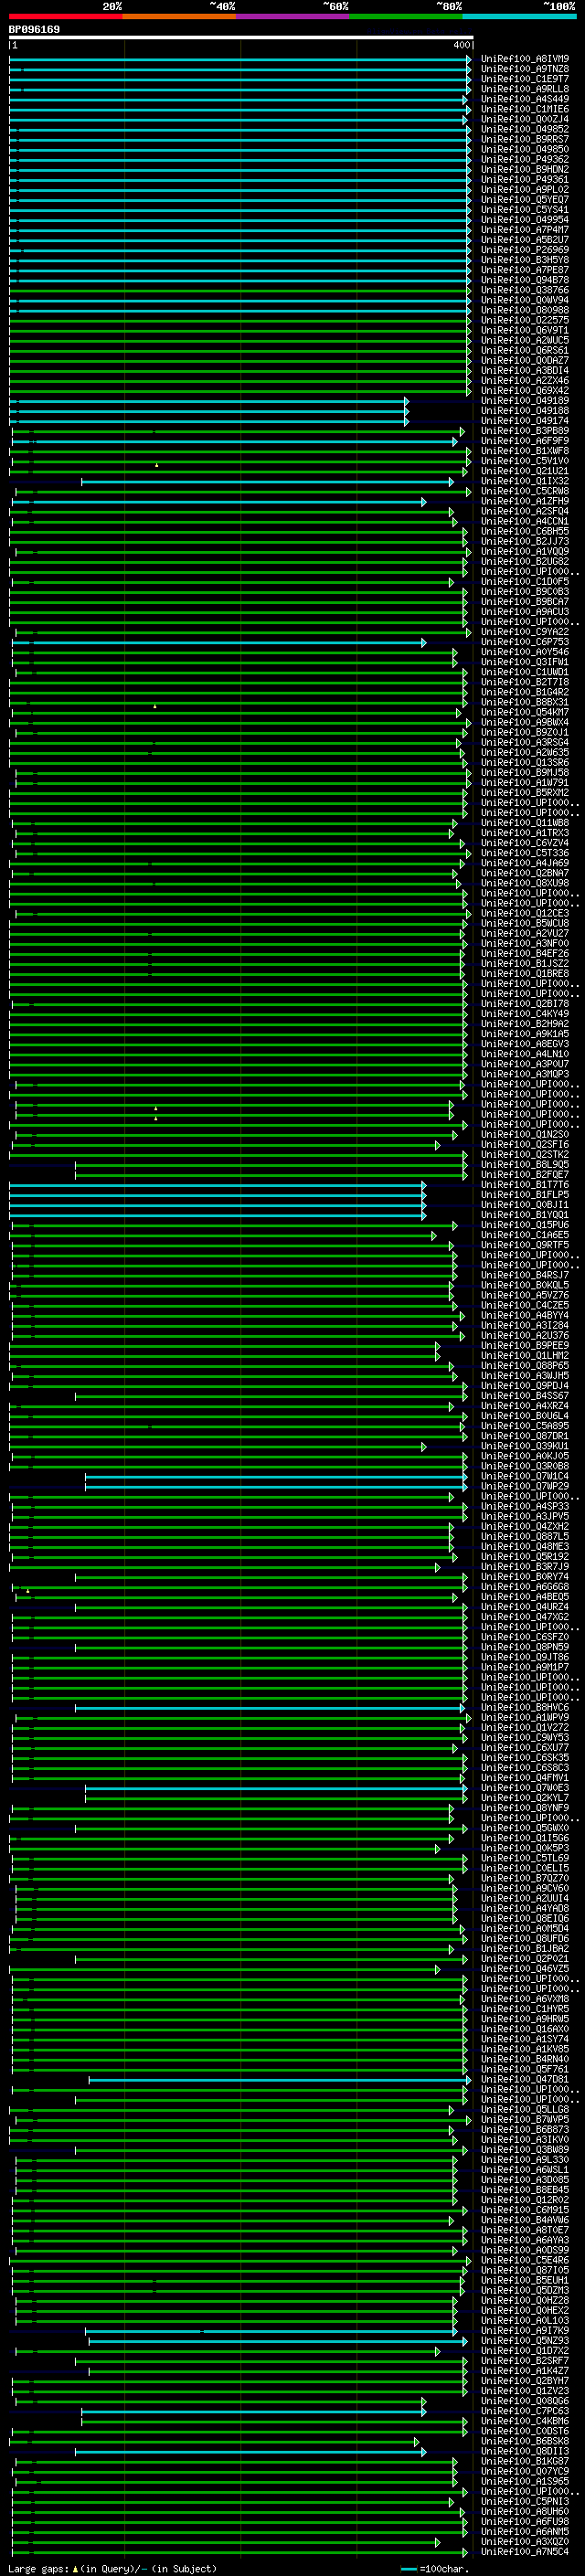Screen dimensions: 585x2576
Task: Click the =100char. scale legend text
Action: coord(443,2569)
